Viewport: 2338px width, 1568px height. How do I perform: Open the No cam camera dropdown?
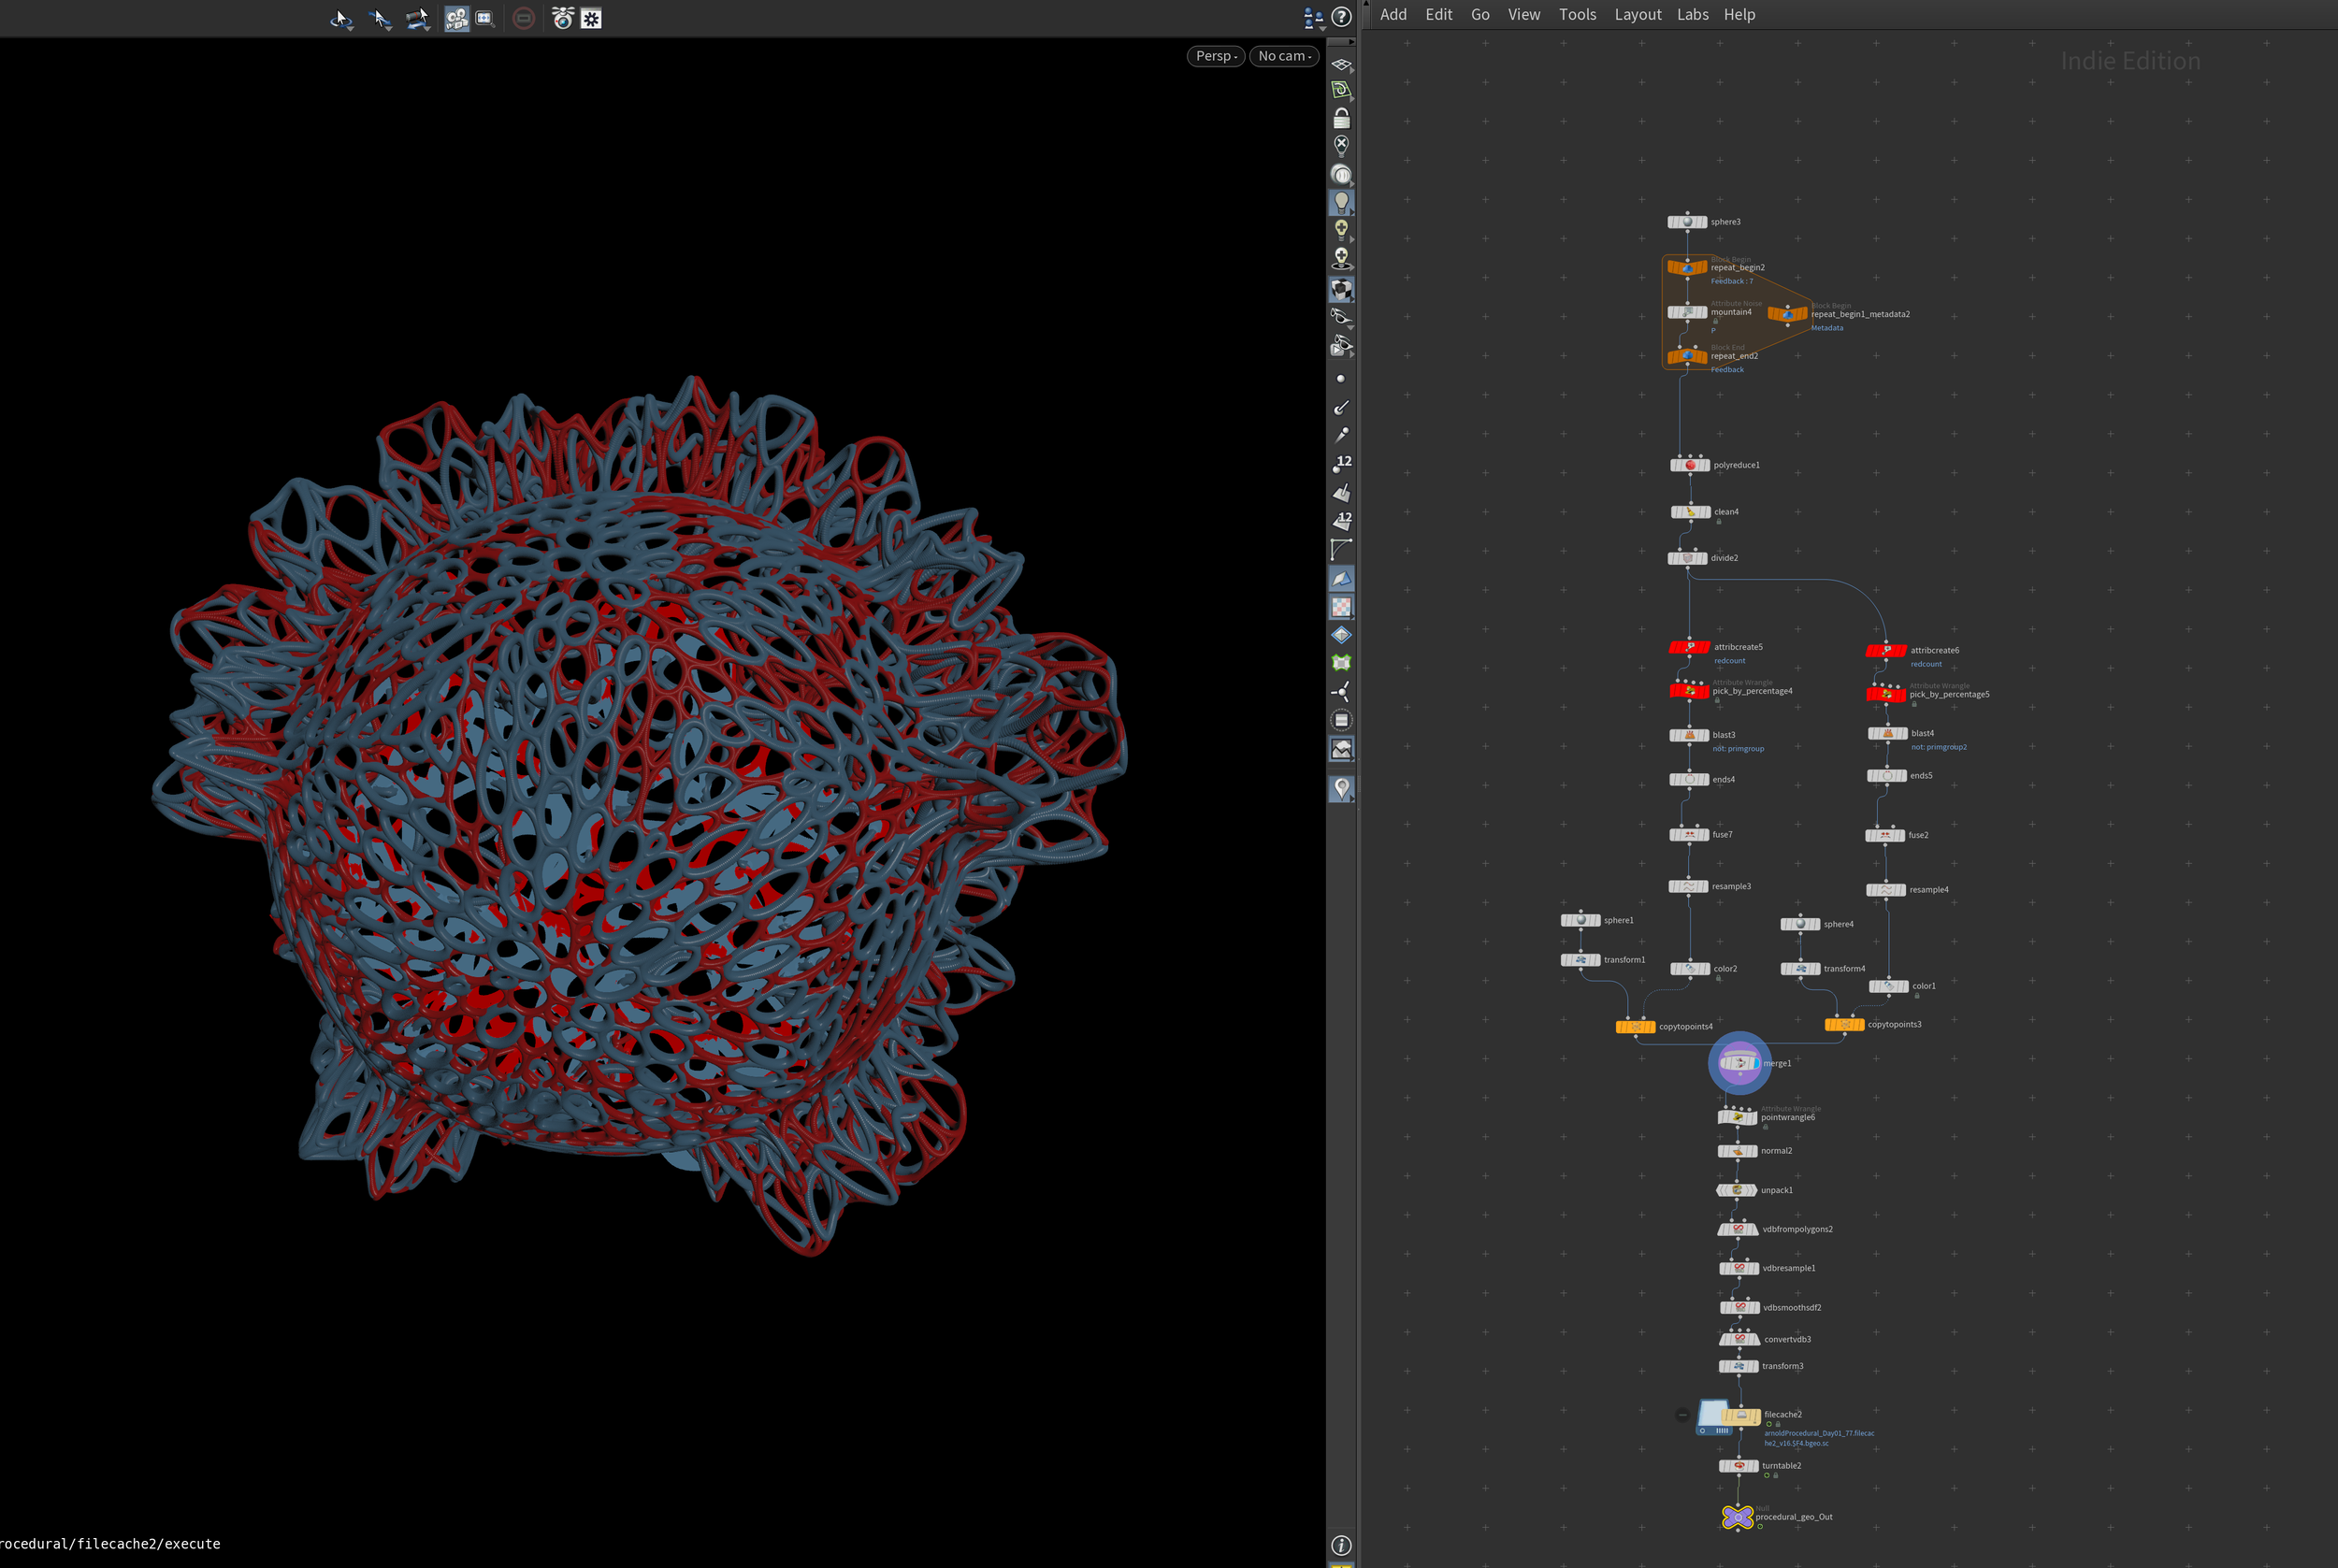(x=1284, y=56)
